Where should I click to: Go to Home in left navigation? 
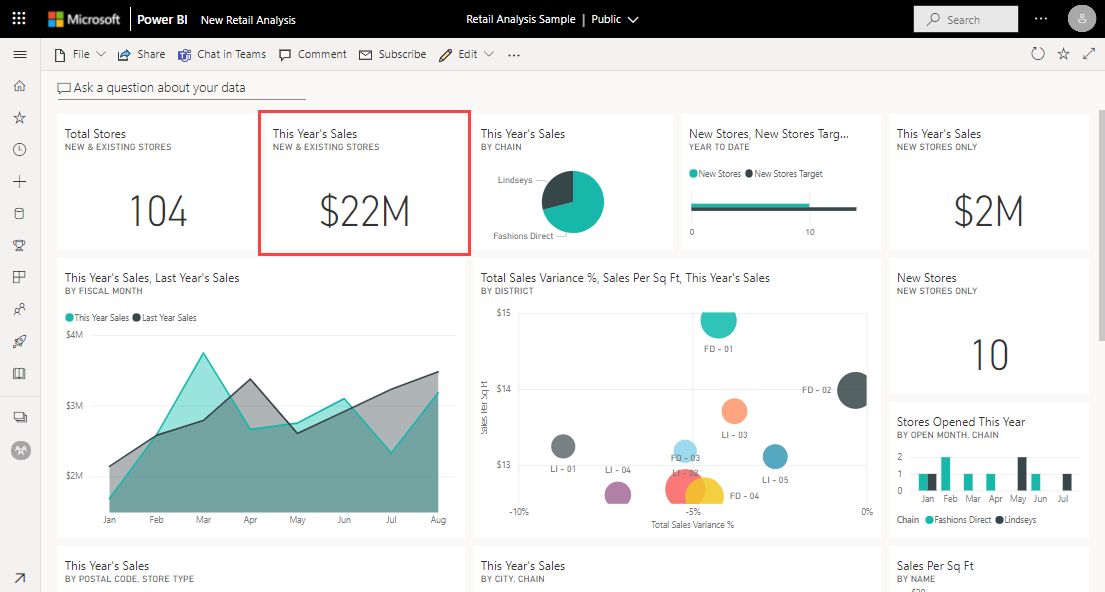pos(20,86)
